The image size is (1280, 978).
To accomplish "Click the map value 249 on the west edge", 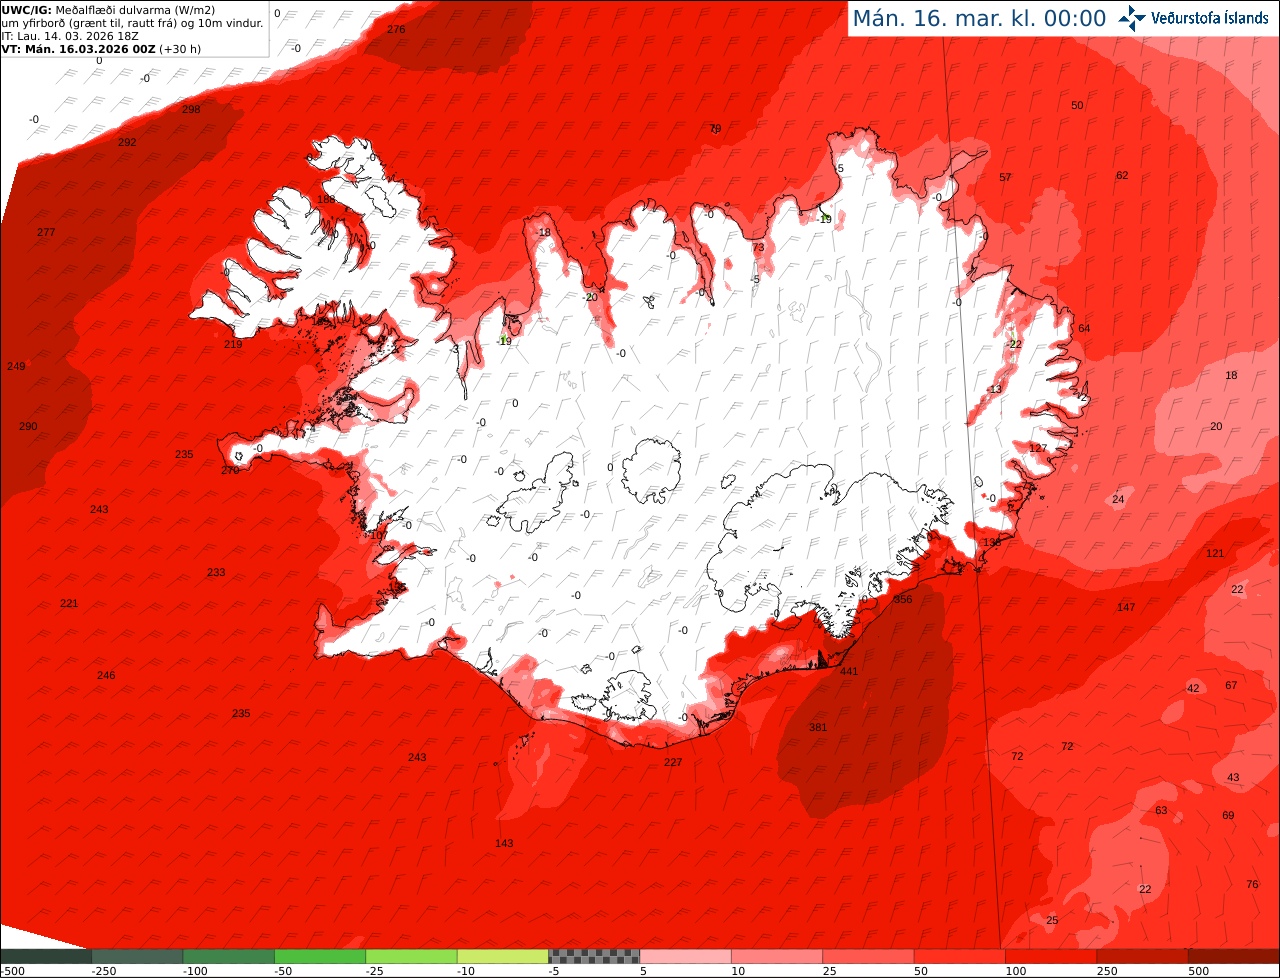I will pyautogui.click(x=16, y=366).
